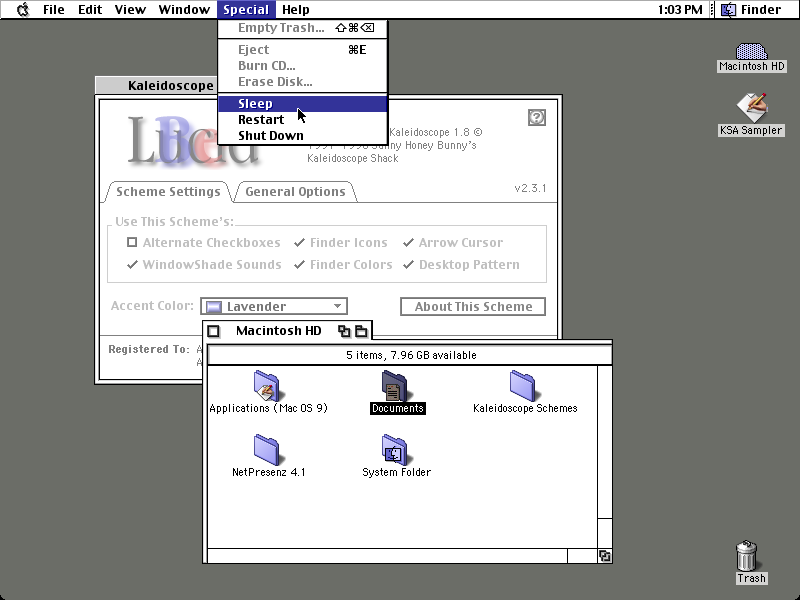Viewport: 800px width, 600px height.
Task: Click the Erase Disk menu item
Action: tap(303, 81)
